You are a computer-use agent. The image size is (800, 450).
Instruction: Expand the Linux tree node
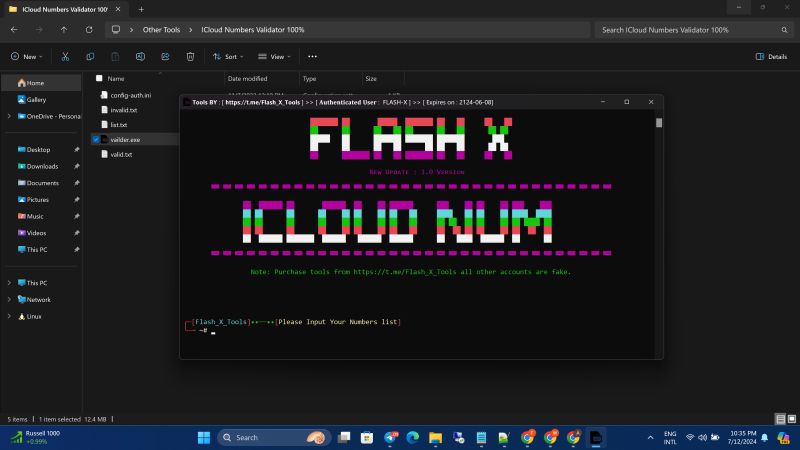click(x=9, y=316)
